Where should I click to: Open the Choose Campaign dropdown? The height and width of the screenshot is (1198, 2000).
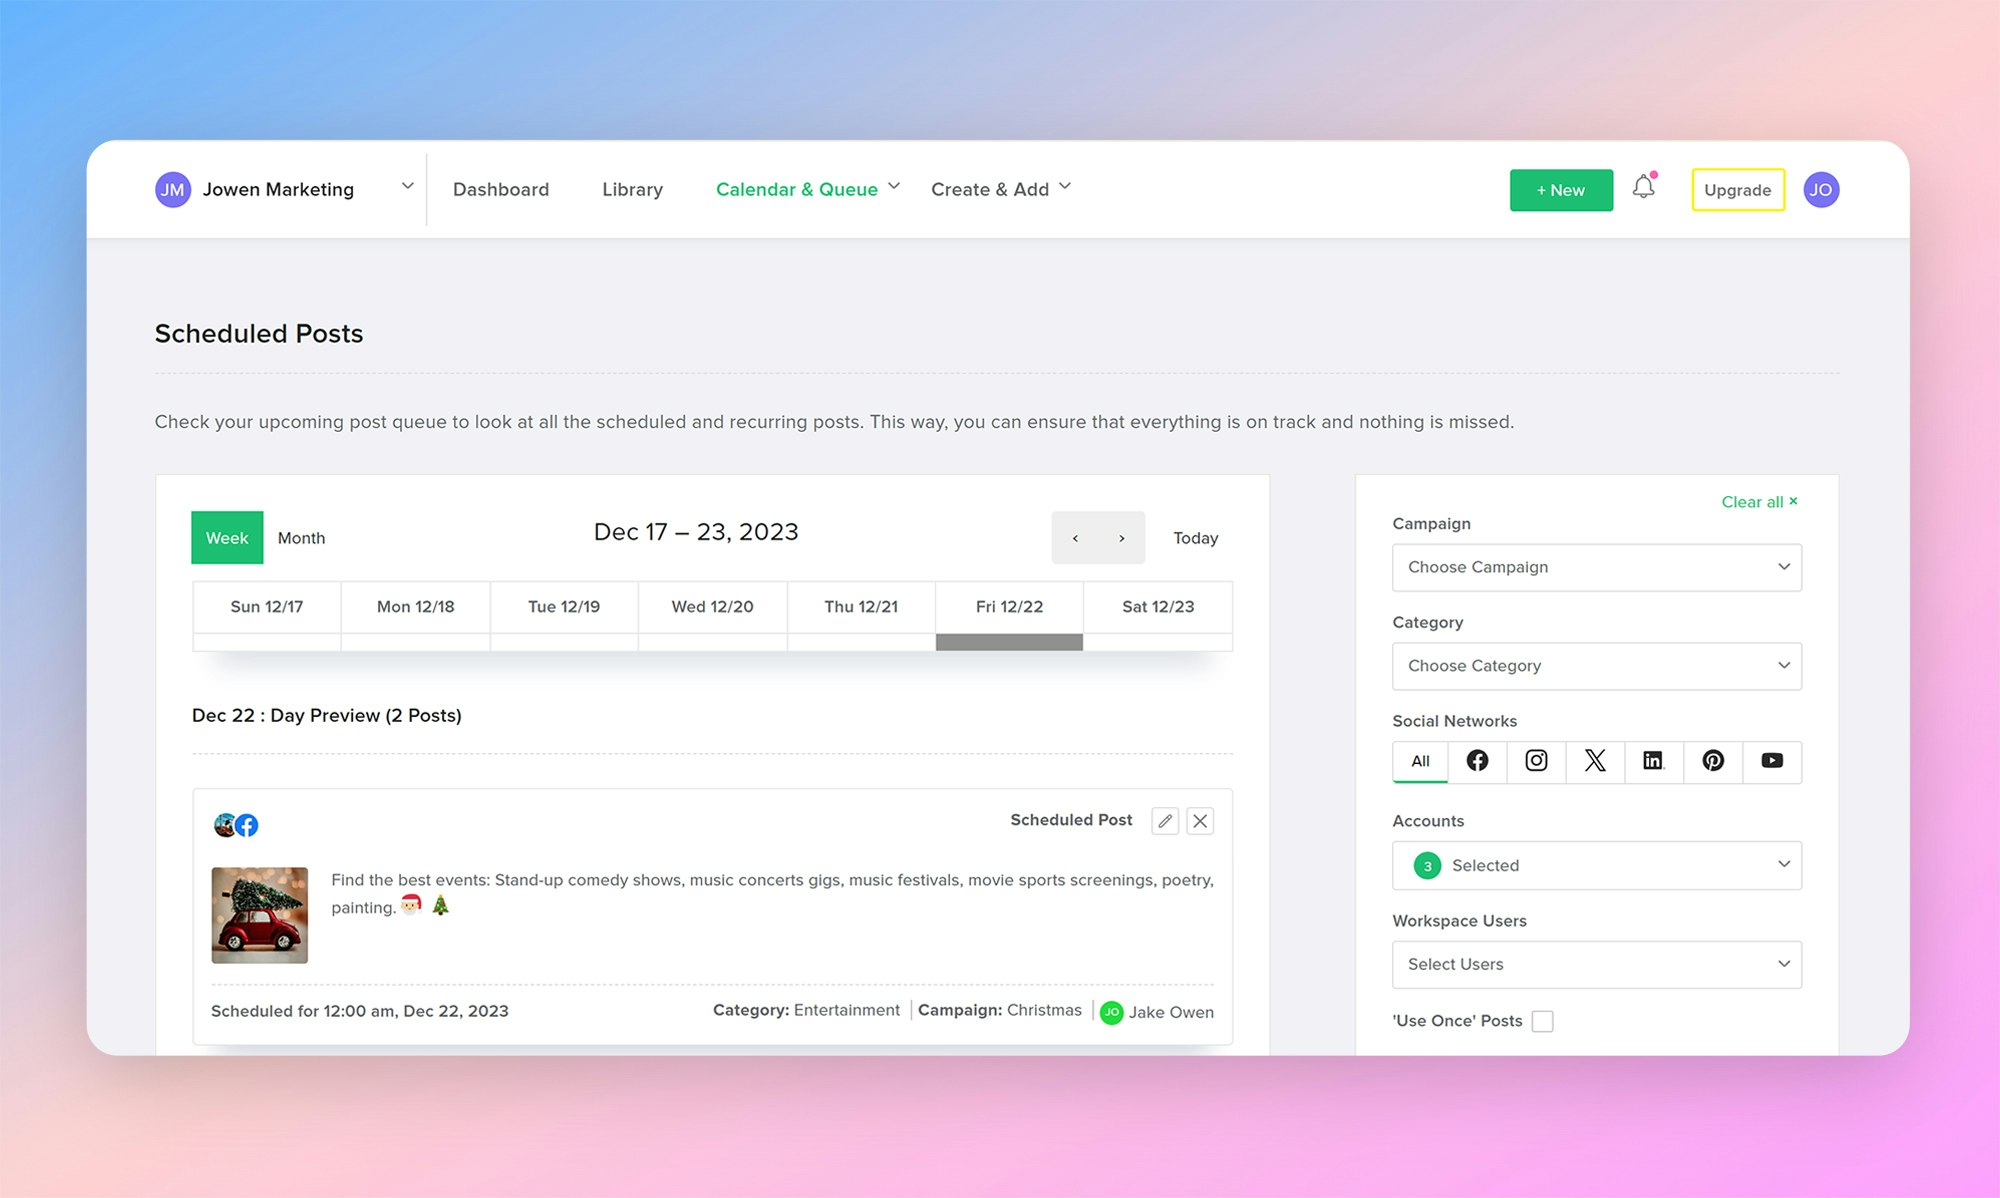1596,567
